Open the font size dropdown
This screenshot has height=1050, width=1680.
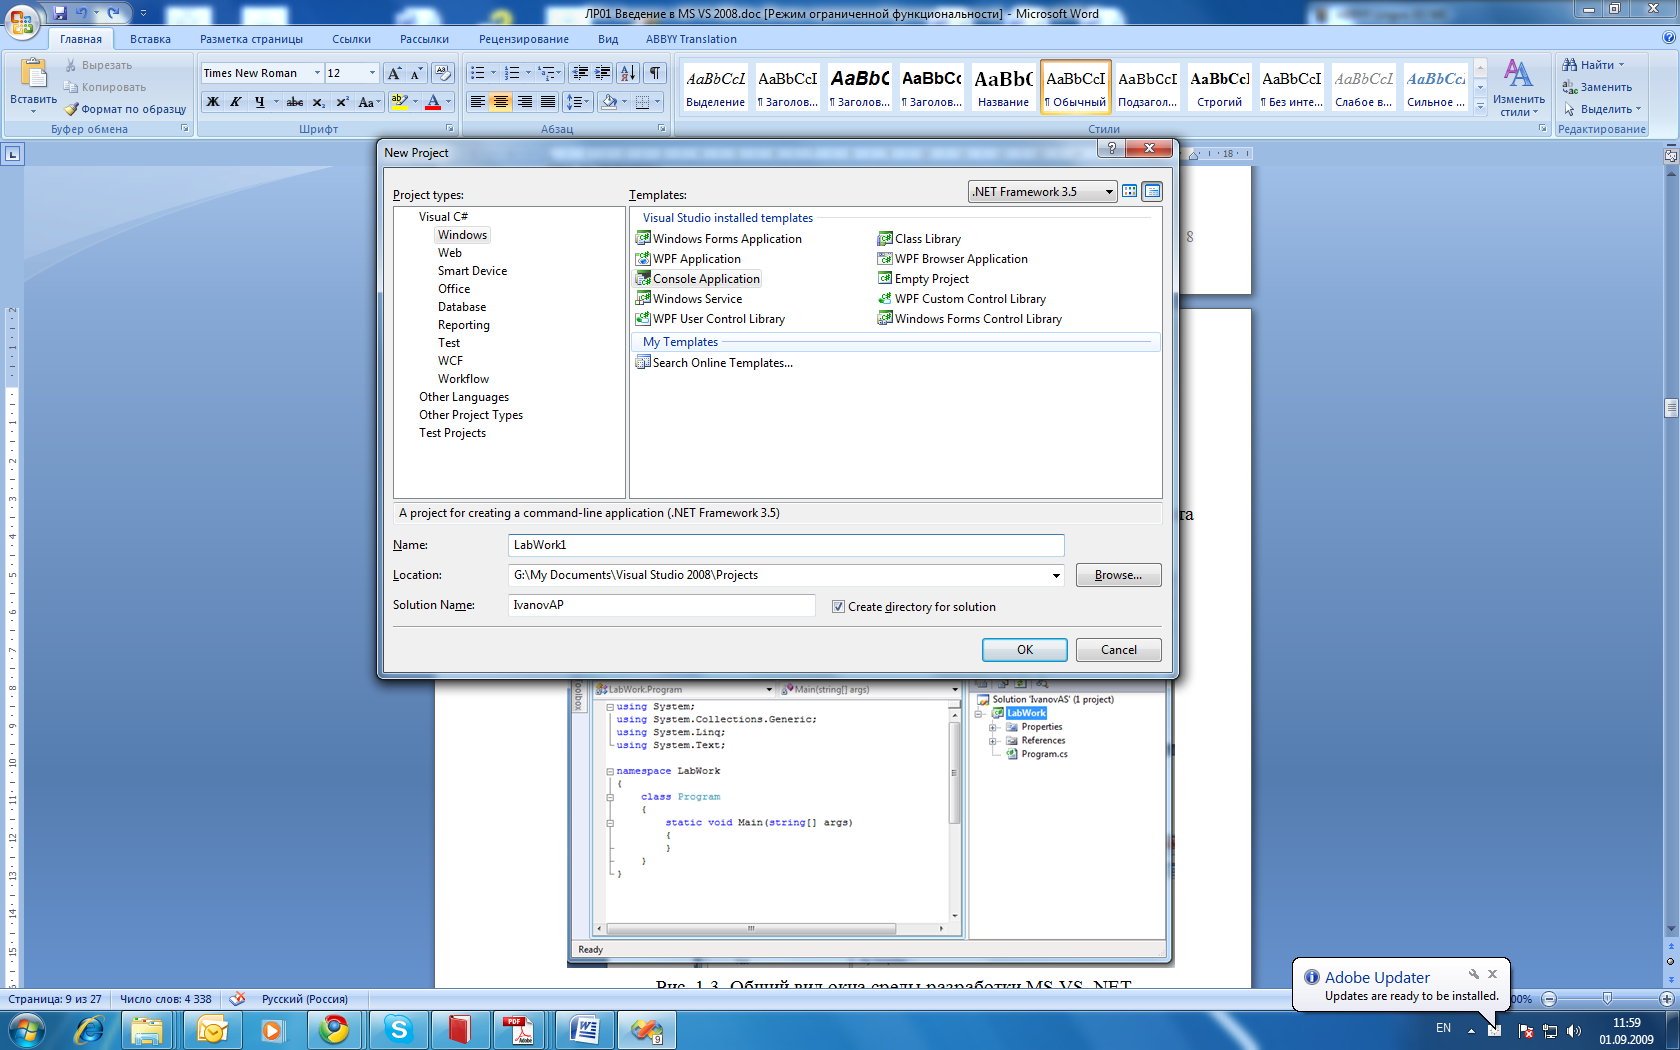(x=372, y=73)
